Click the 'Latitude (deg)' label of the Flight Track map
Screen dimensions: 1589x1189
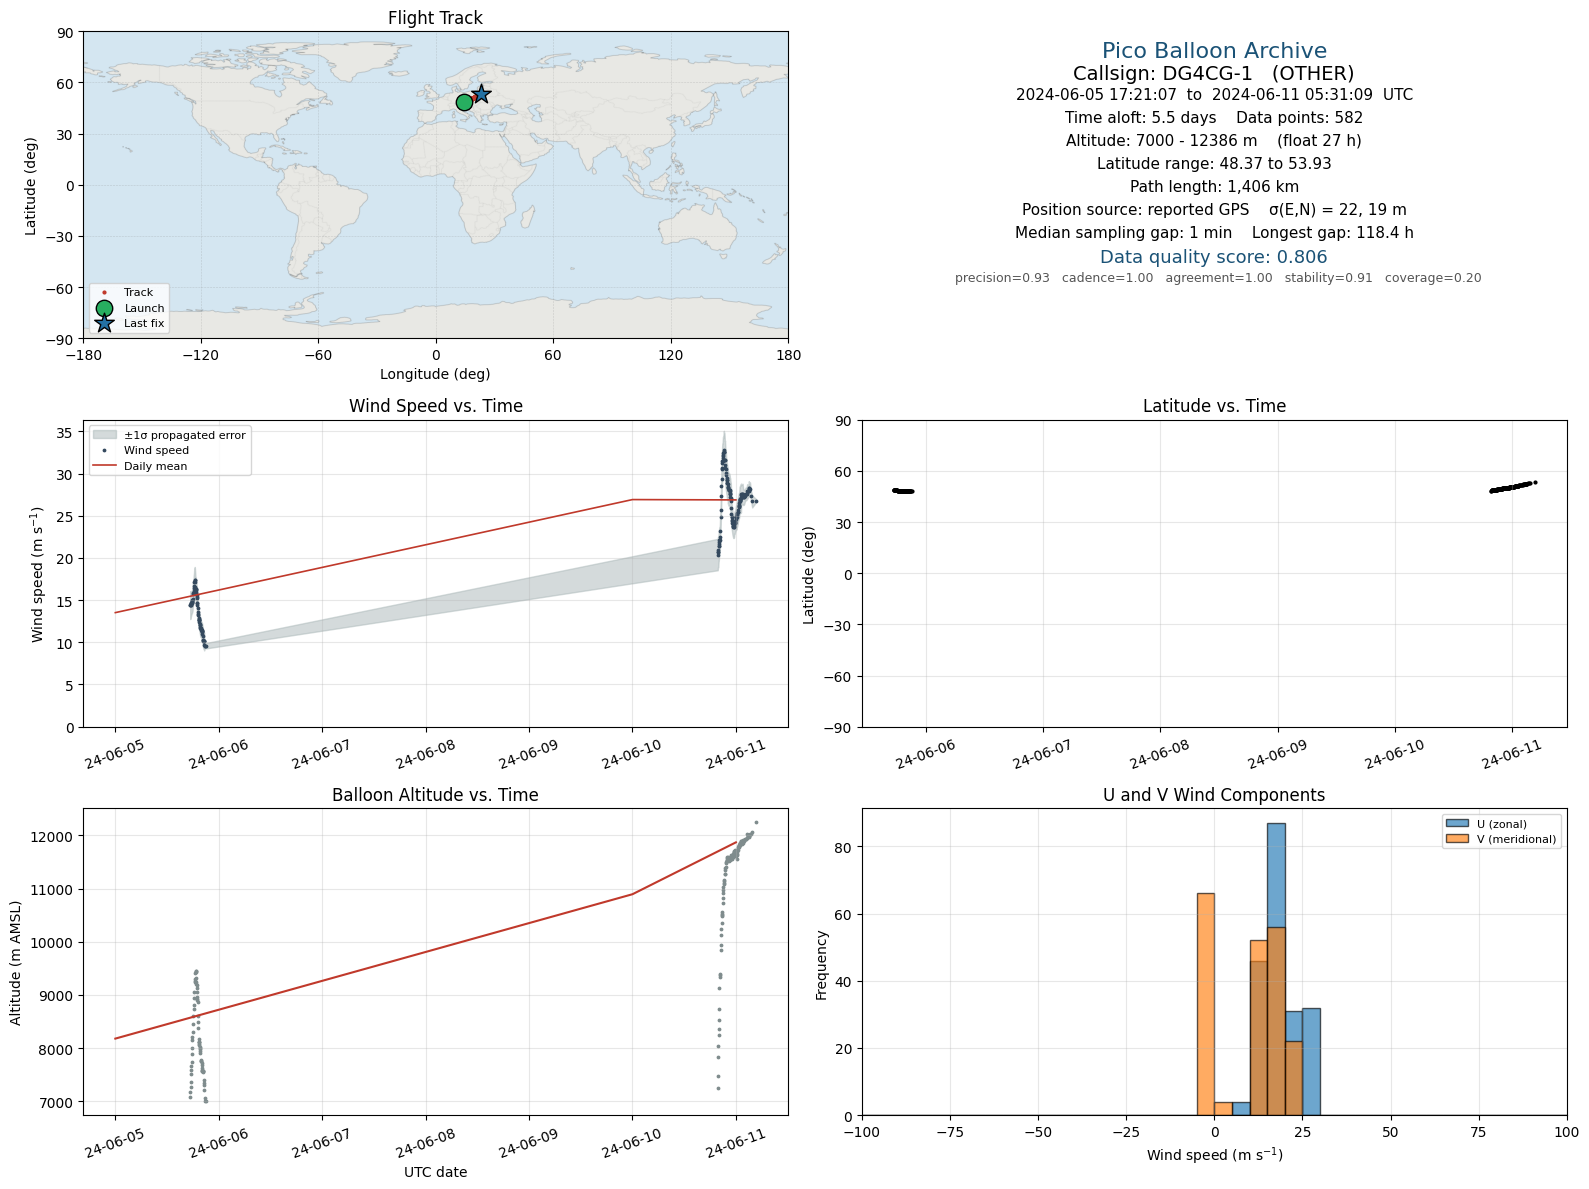(x=31, y=186)
